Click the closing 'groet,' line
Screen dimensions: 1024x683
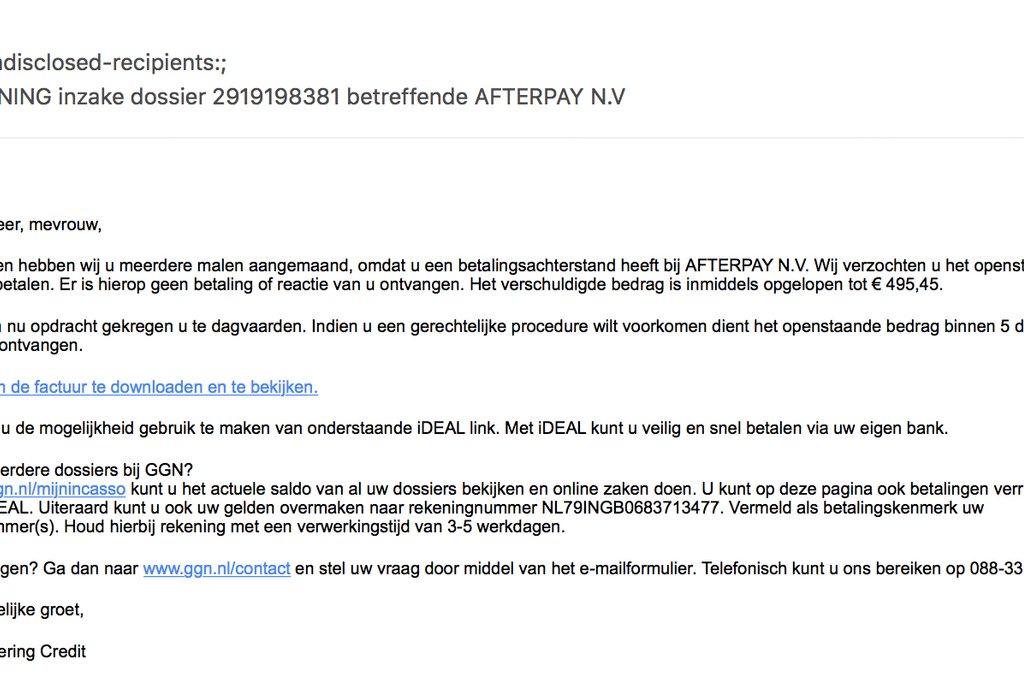pyautogui.click(x=60, y=610)
